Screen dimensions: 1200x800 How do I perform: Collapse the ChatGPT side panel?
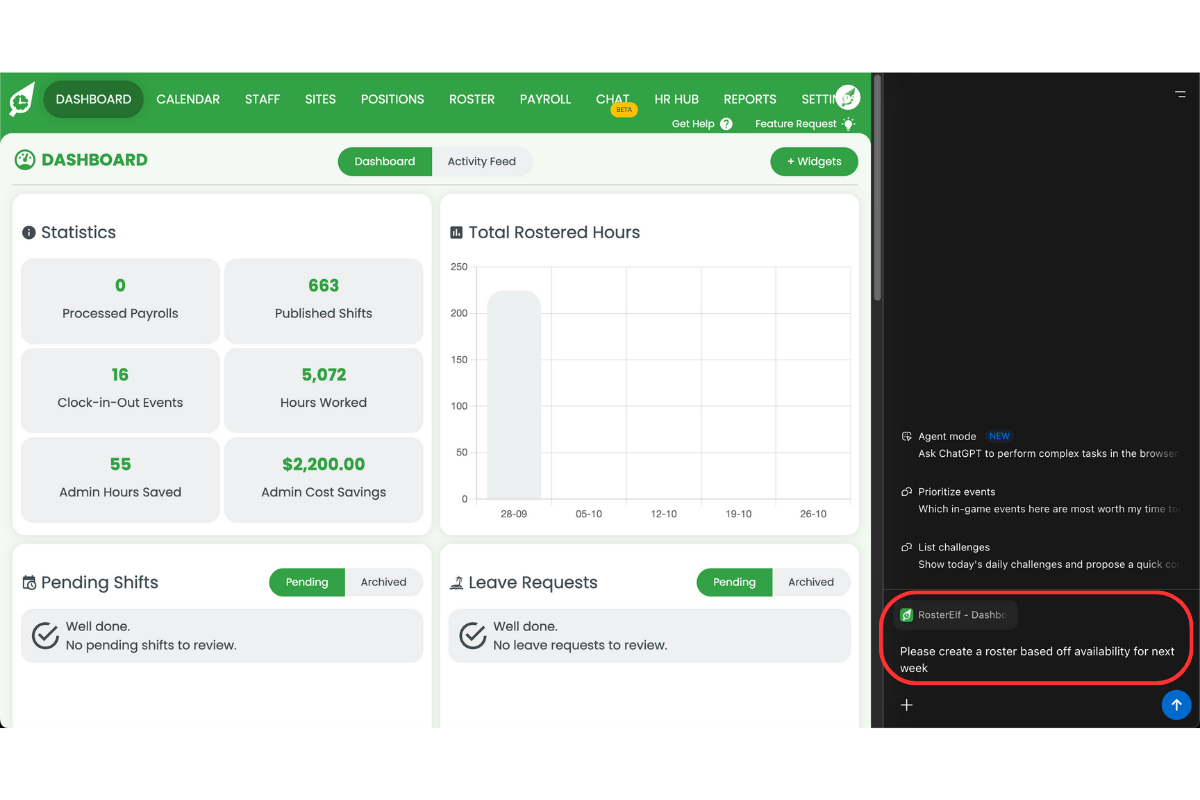[1180, 93]
